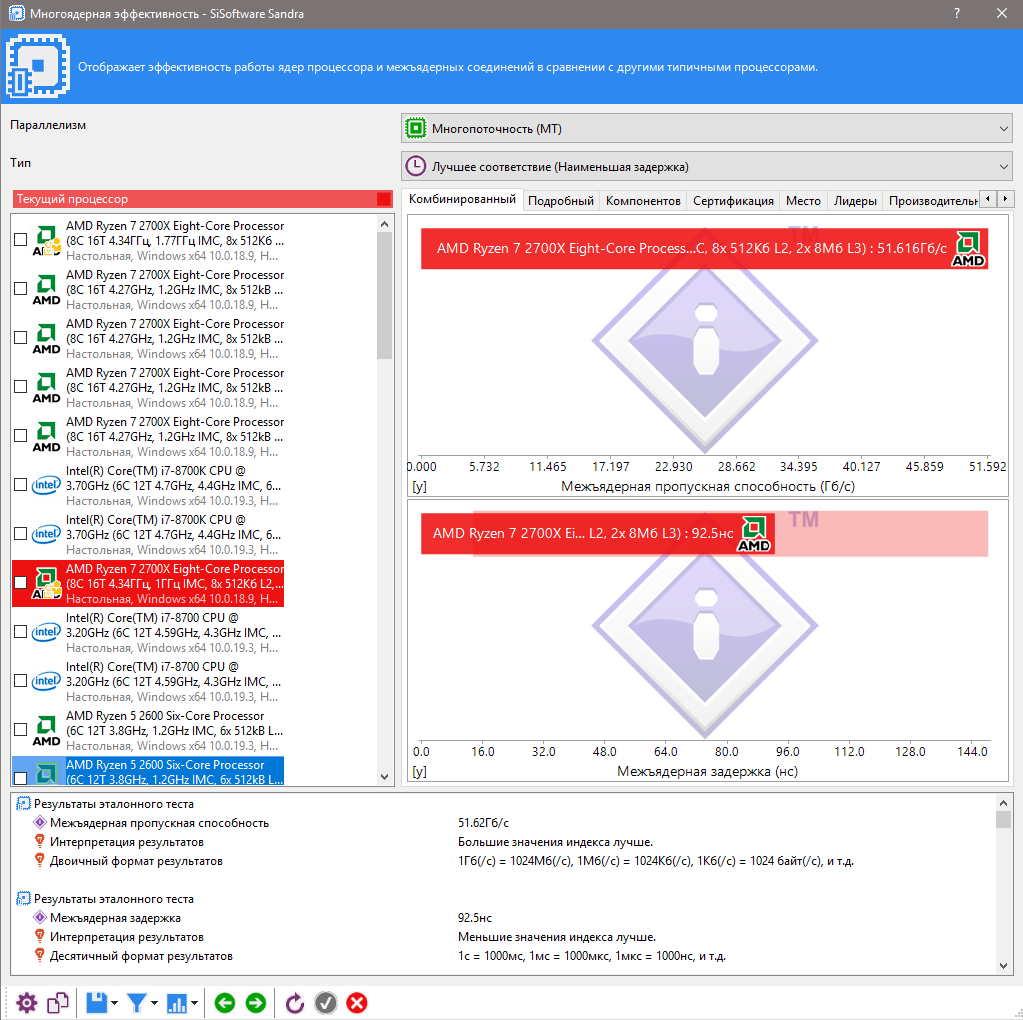Image resolution: width=1023 pixels, height=1020 pixels.
Task: Click processor list scrollbar down arrow
Action: [384, 777]
